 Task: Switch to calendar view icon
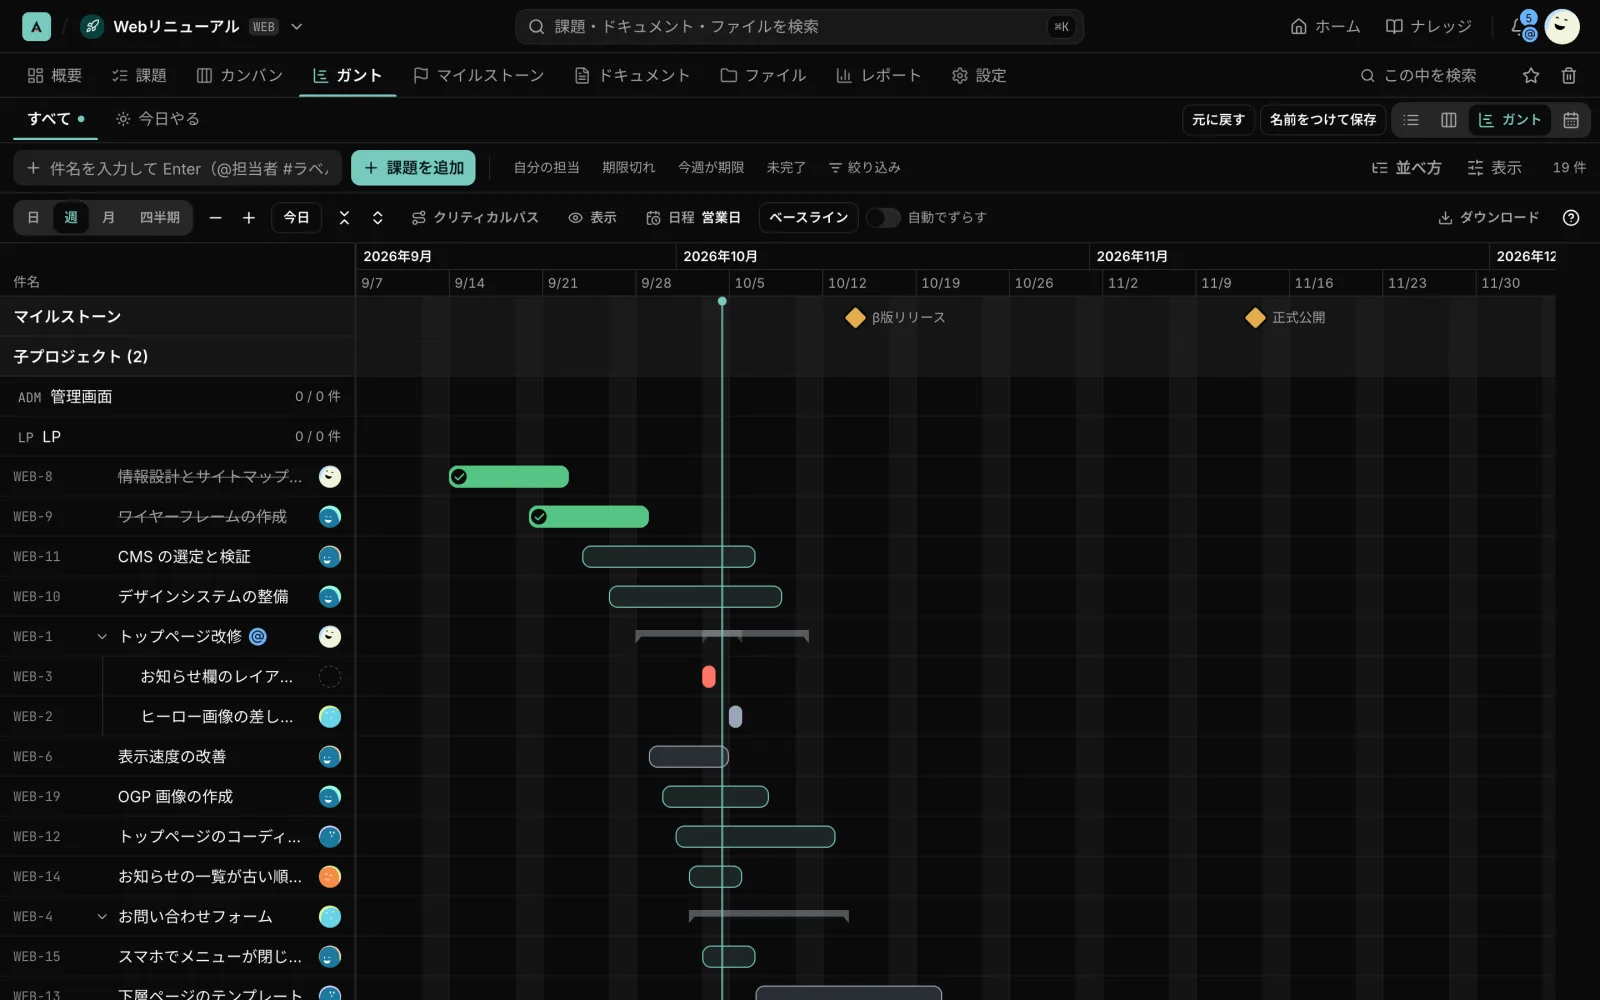(1571, 120)
